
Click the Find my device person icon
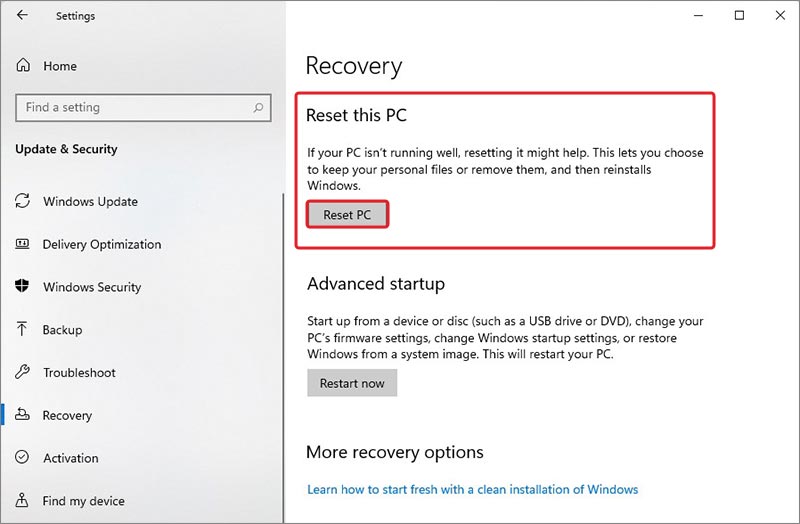point(22,500)
